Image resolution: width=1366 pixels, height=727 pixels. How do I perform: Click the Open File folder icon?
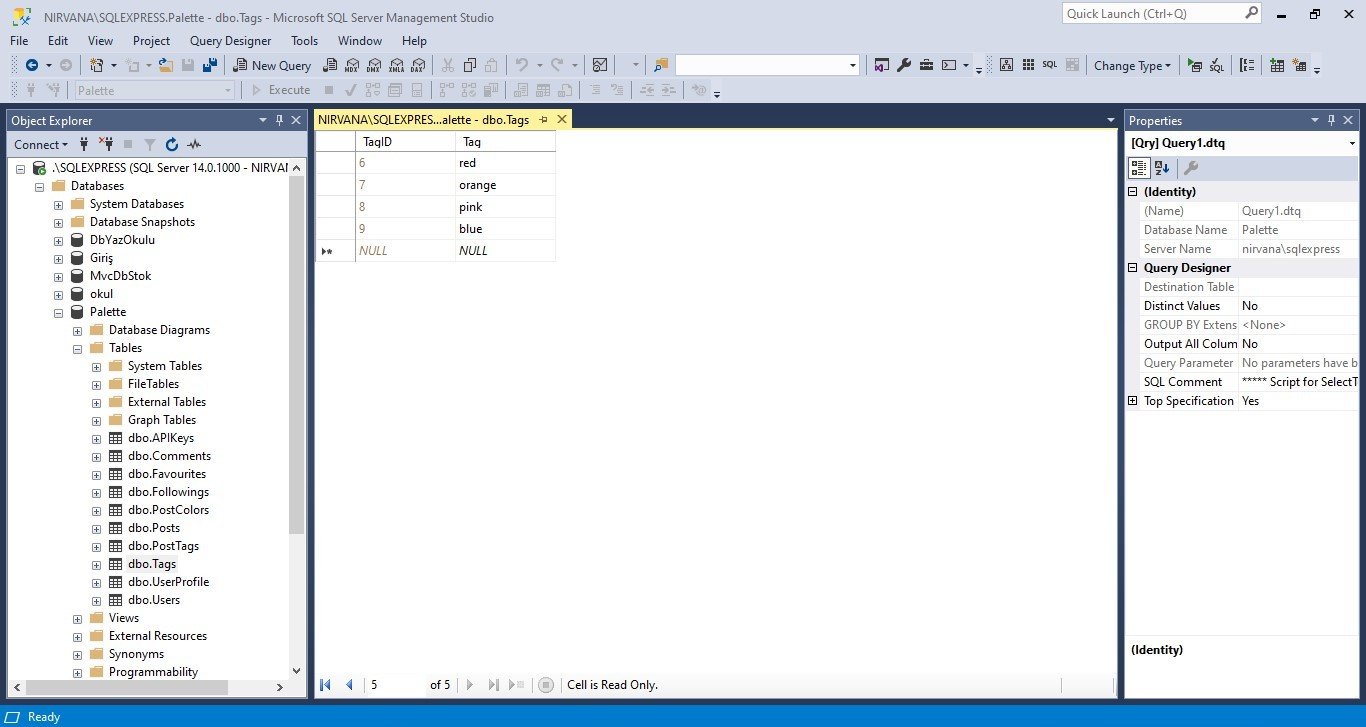click(166, 65)
